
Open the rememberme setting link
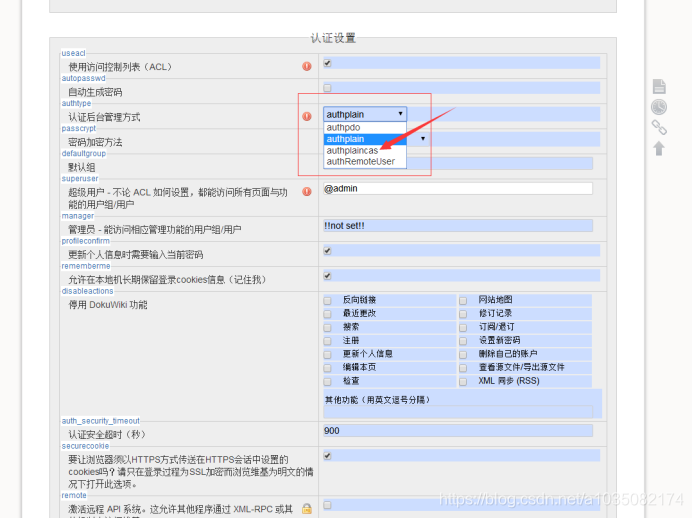point(86,266)
